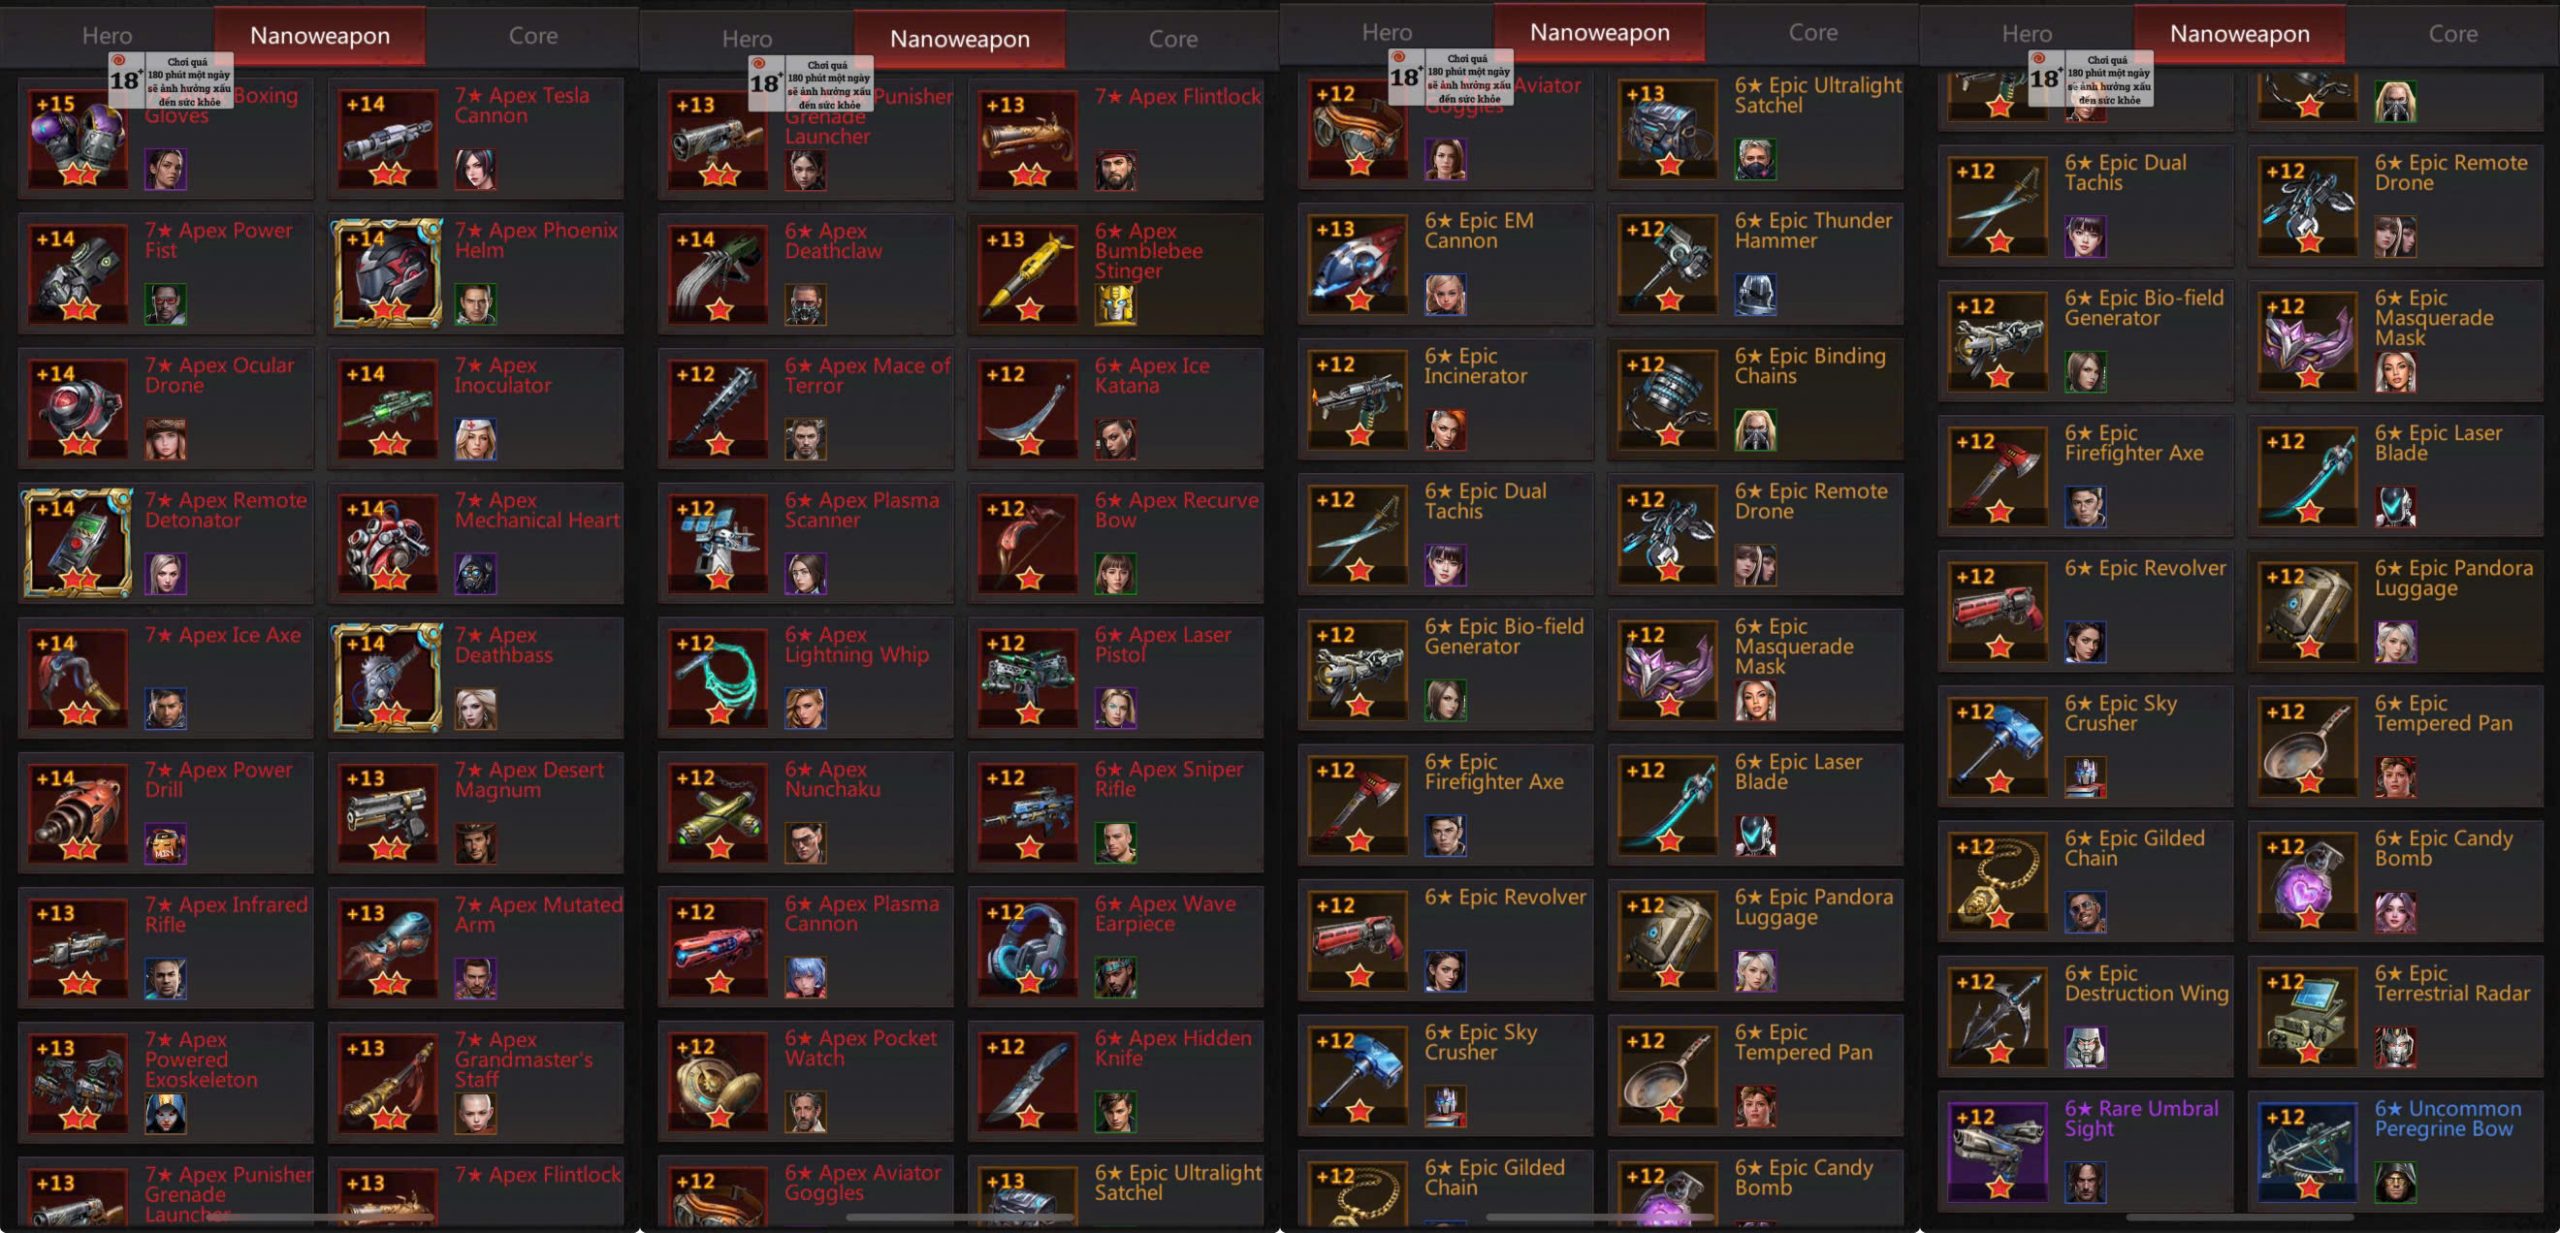Open the Apex Wave Earpiece icon
2560x1233 pixels.
pos(1028,948)
